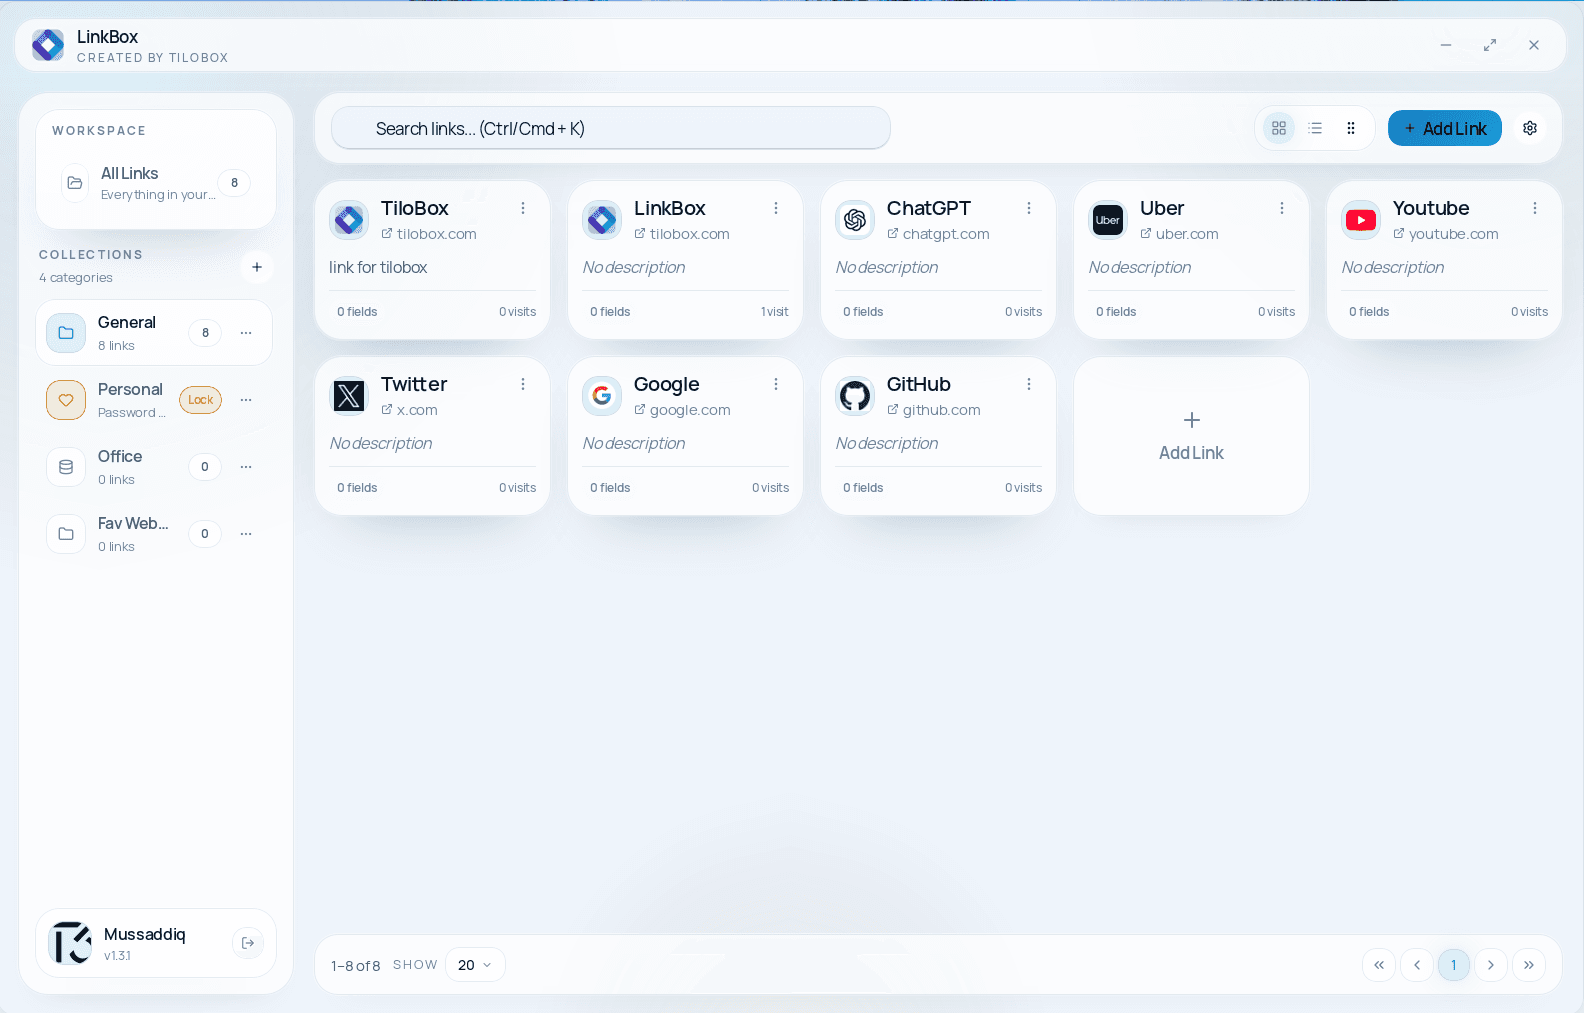Open the github.com link
1584x1013 pixels.
pyautogui.click(x=934, y=410)
